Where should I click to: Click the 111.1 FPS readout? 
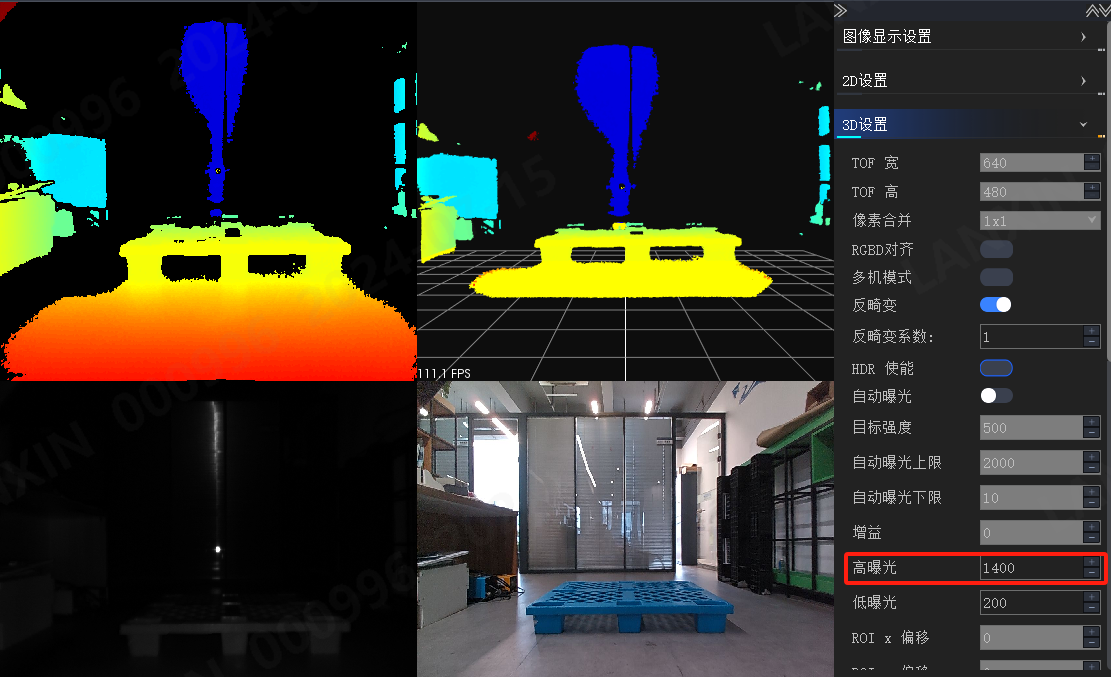pos(444,374)
